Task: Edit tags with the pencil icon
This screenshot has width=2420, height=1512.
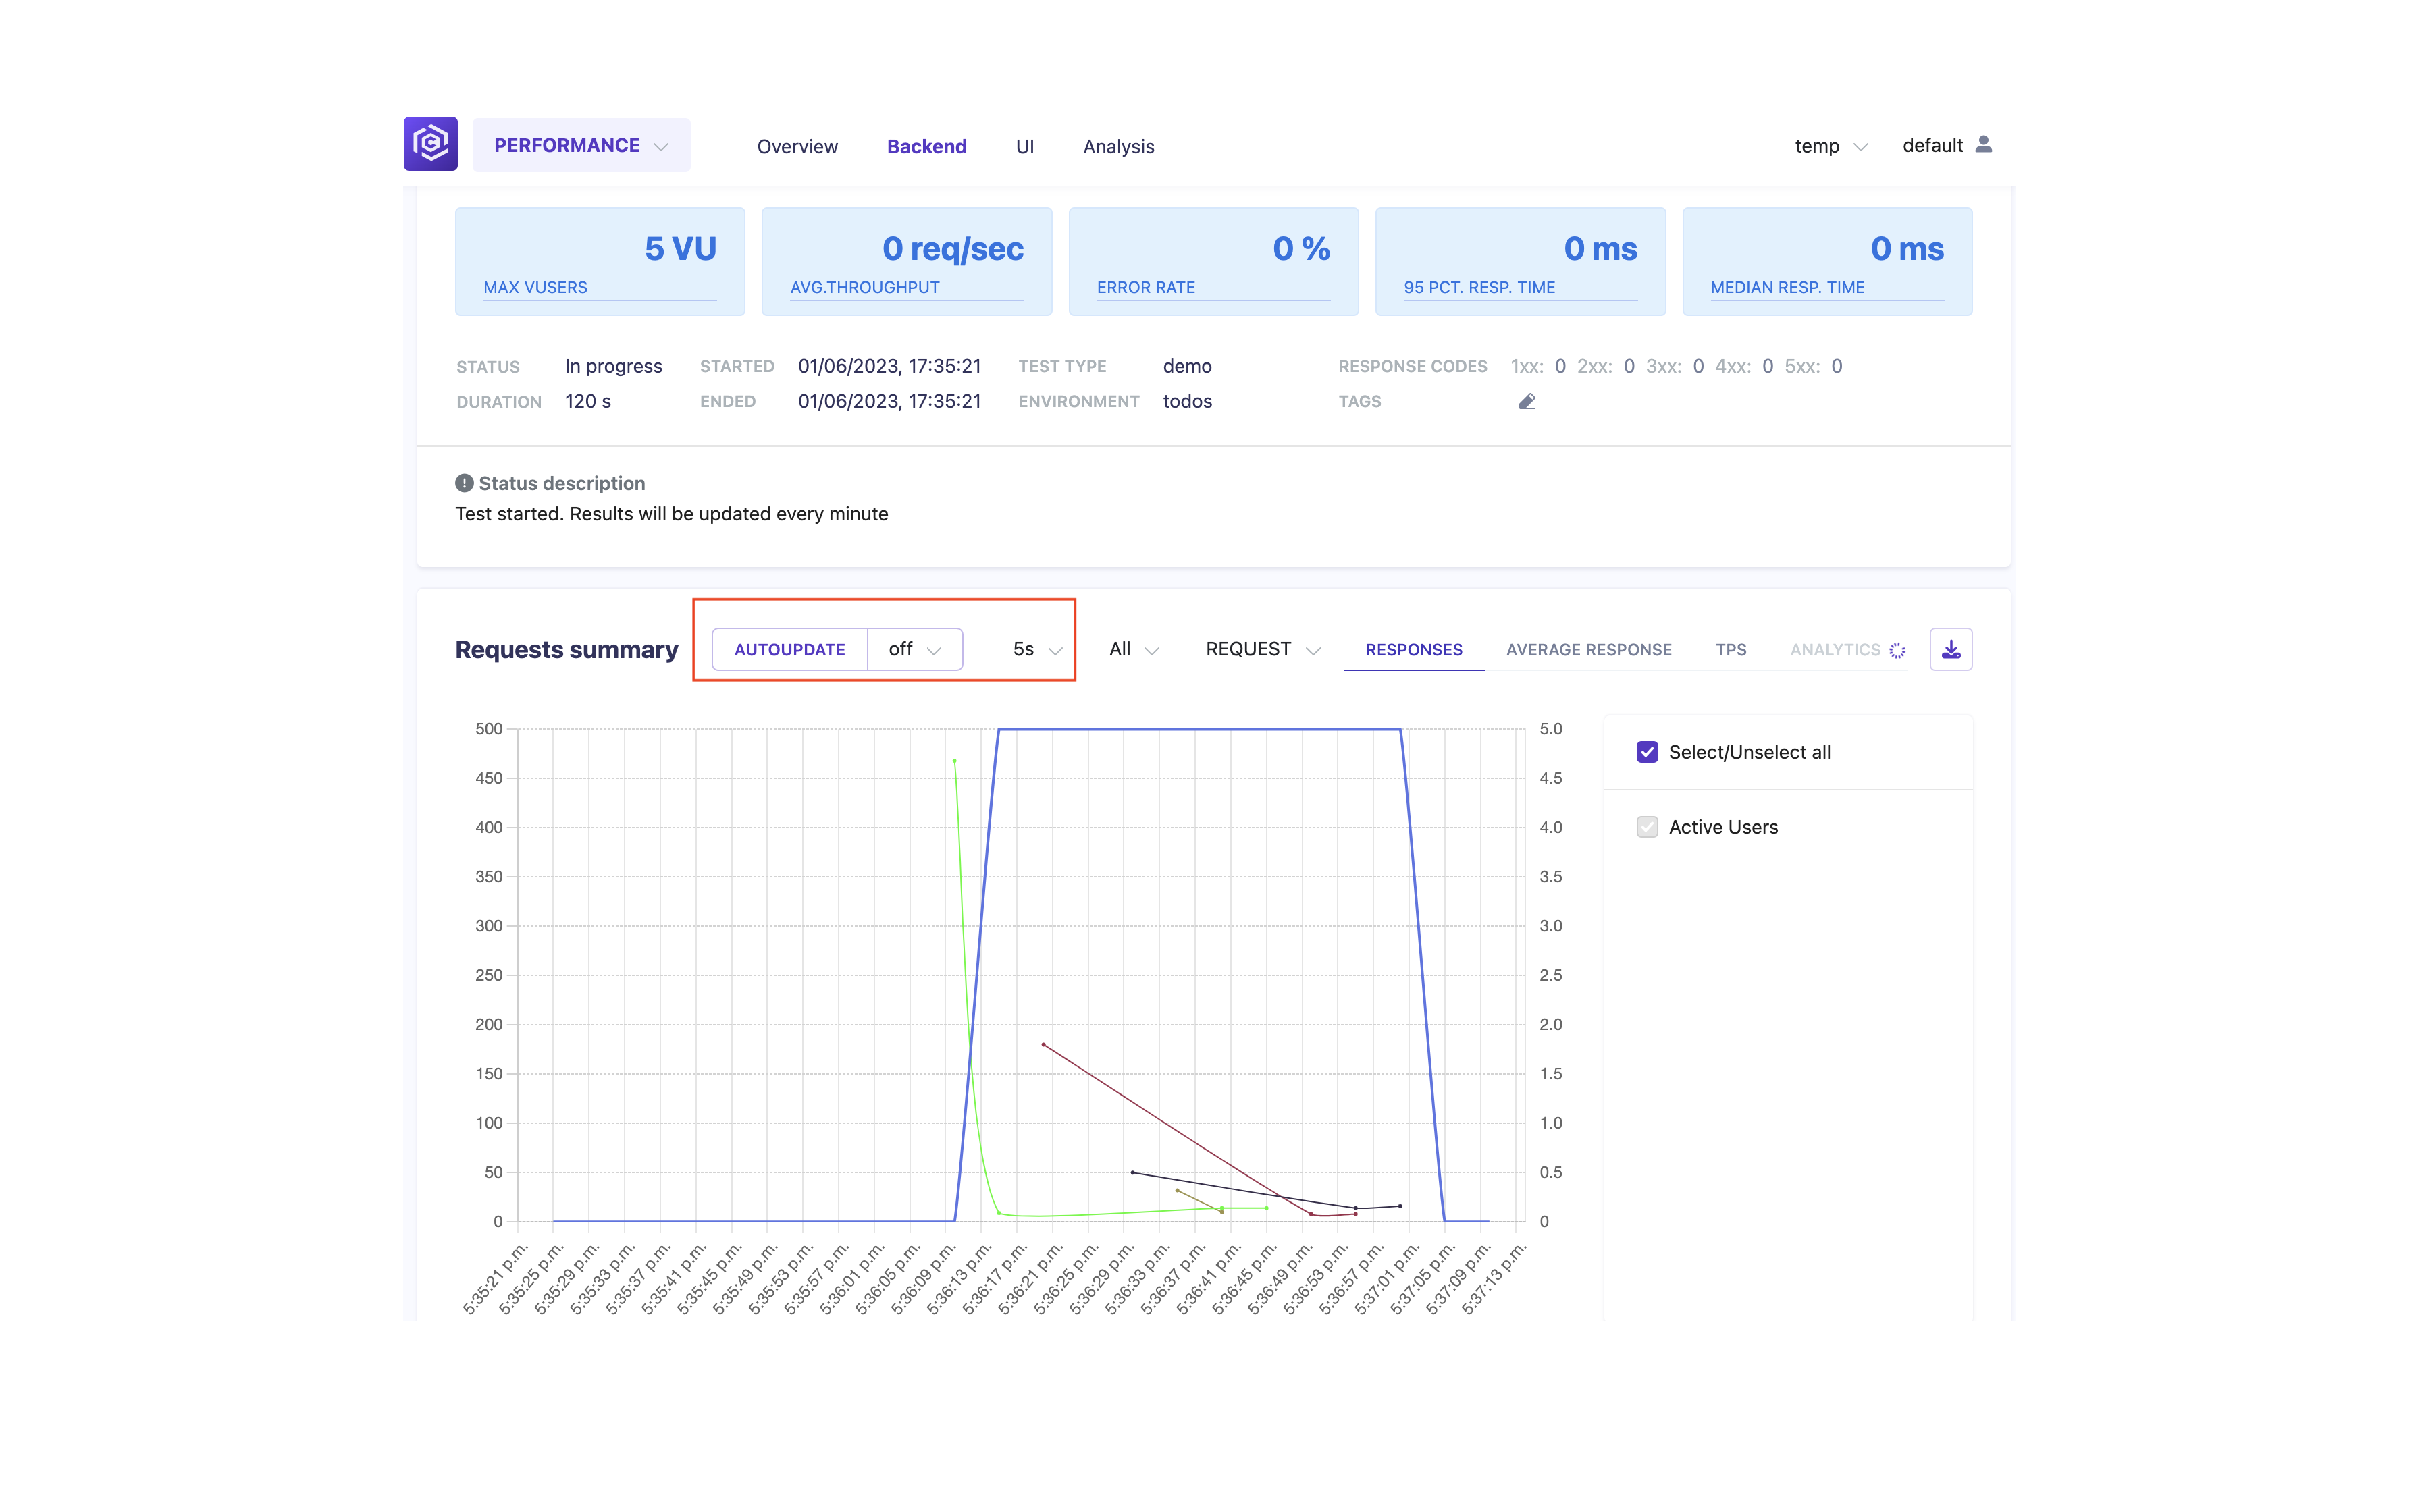Action: pos(1526,401)
